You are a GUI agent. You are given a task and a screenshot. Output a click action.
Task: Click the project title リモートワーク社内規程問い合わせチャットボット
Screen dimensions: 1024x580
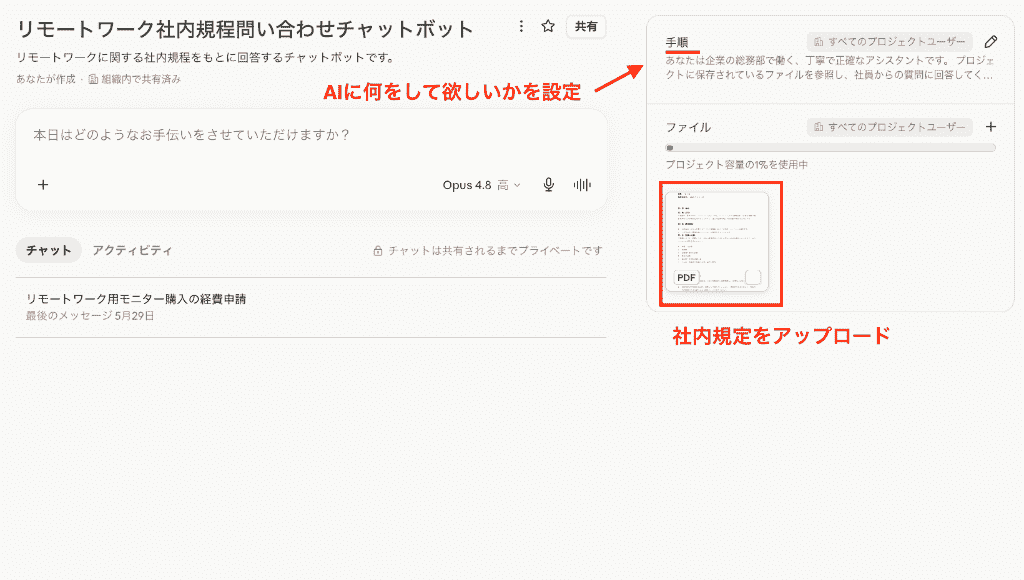(245, 29)
